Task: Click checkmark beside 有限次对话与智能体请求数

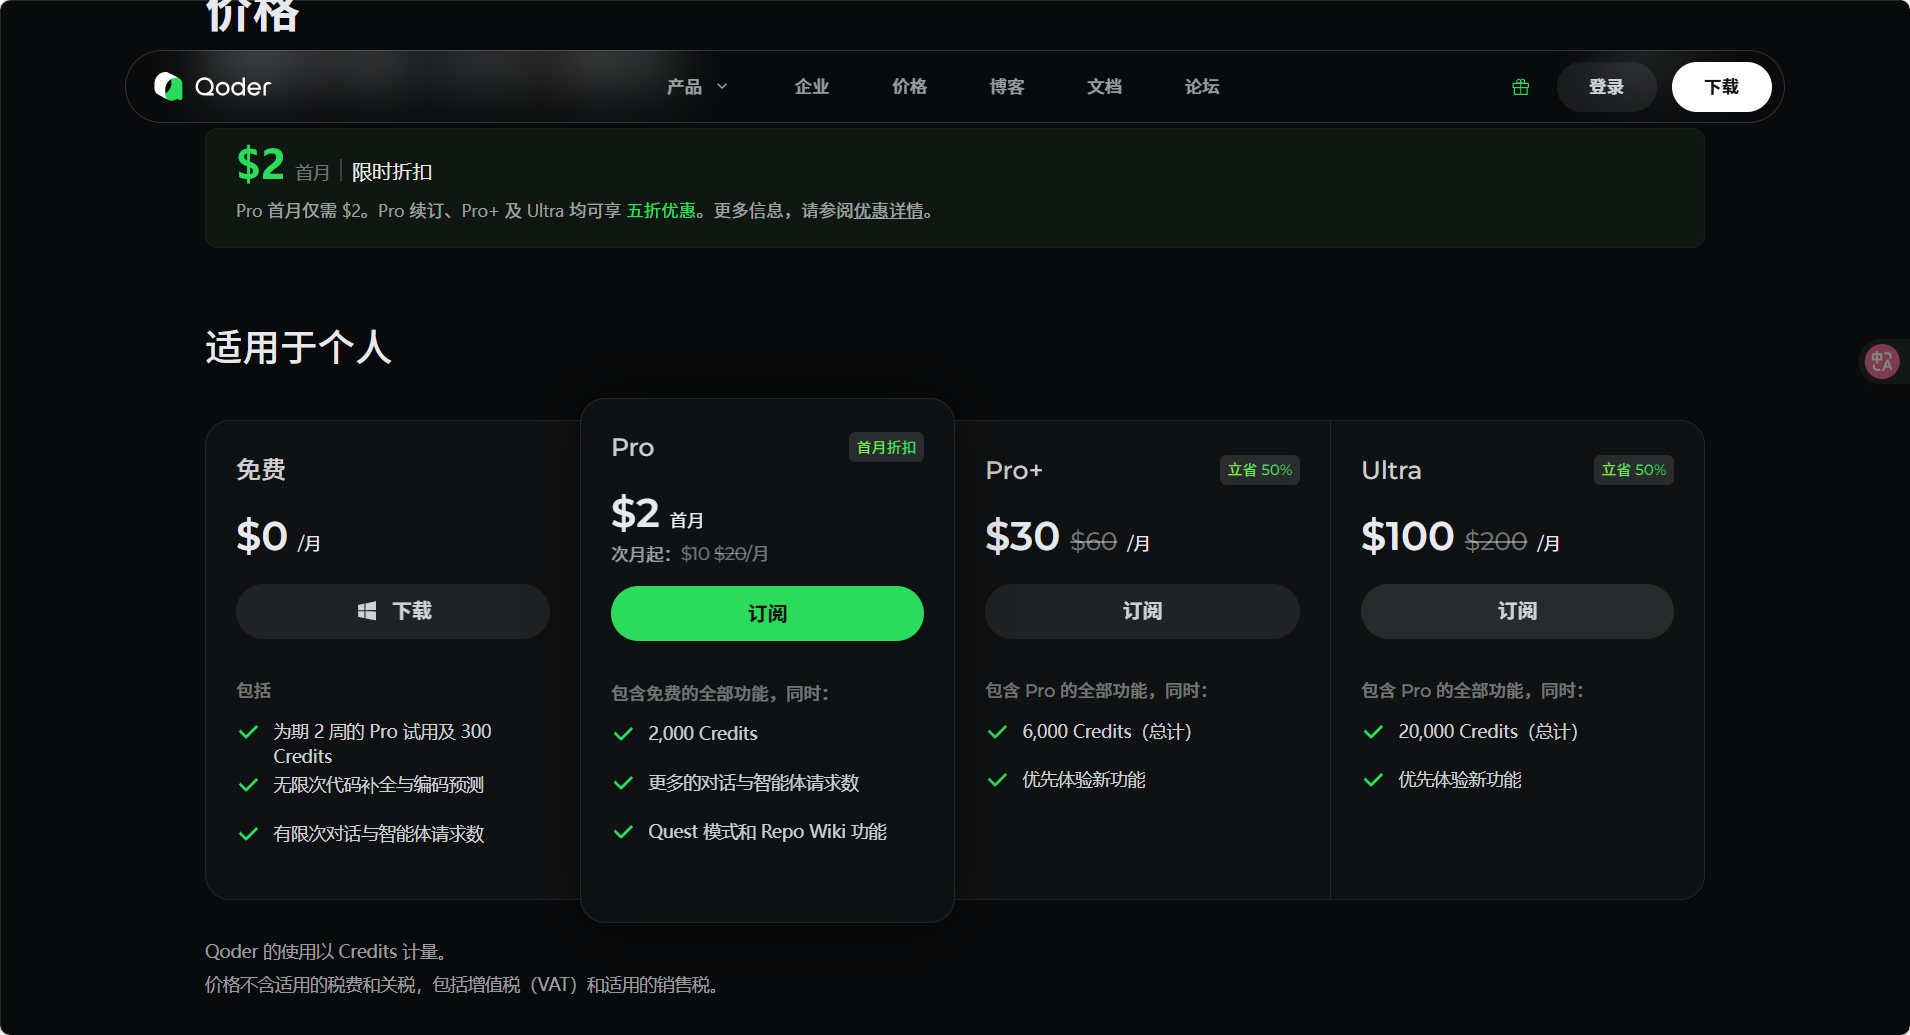Action: pyautogui.click(x=248, y=834)
